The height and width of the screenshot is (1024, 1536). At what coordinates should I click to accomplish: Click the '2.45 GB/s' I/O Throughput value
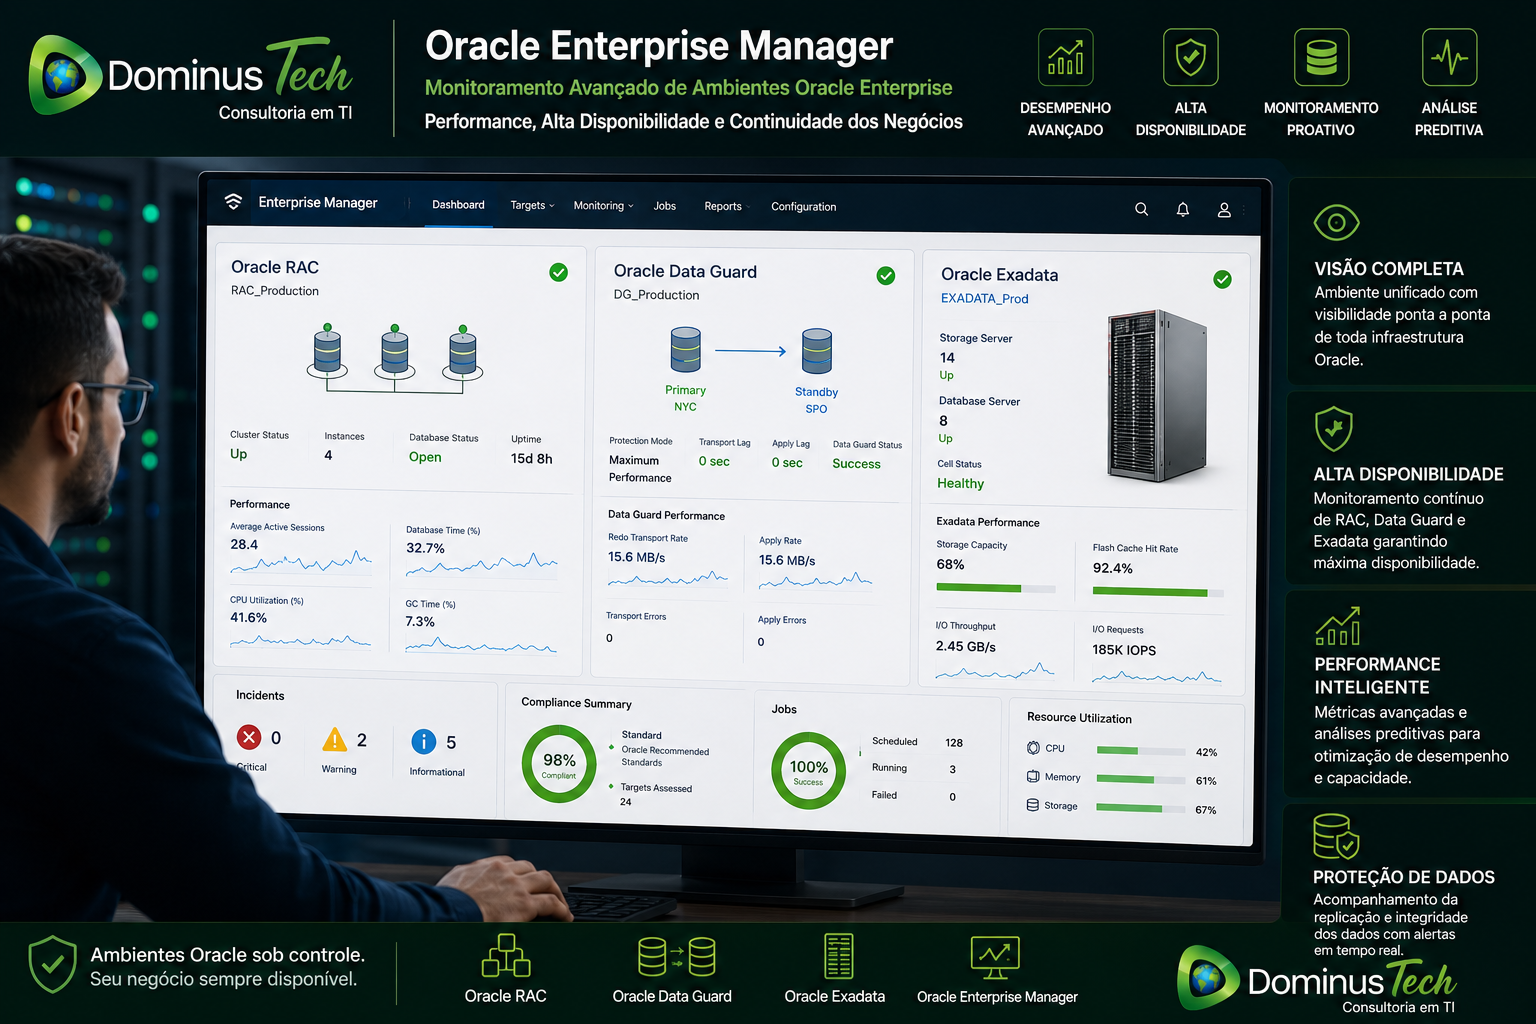coord(965,647)
